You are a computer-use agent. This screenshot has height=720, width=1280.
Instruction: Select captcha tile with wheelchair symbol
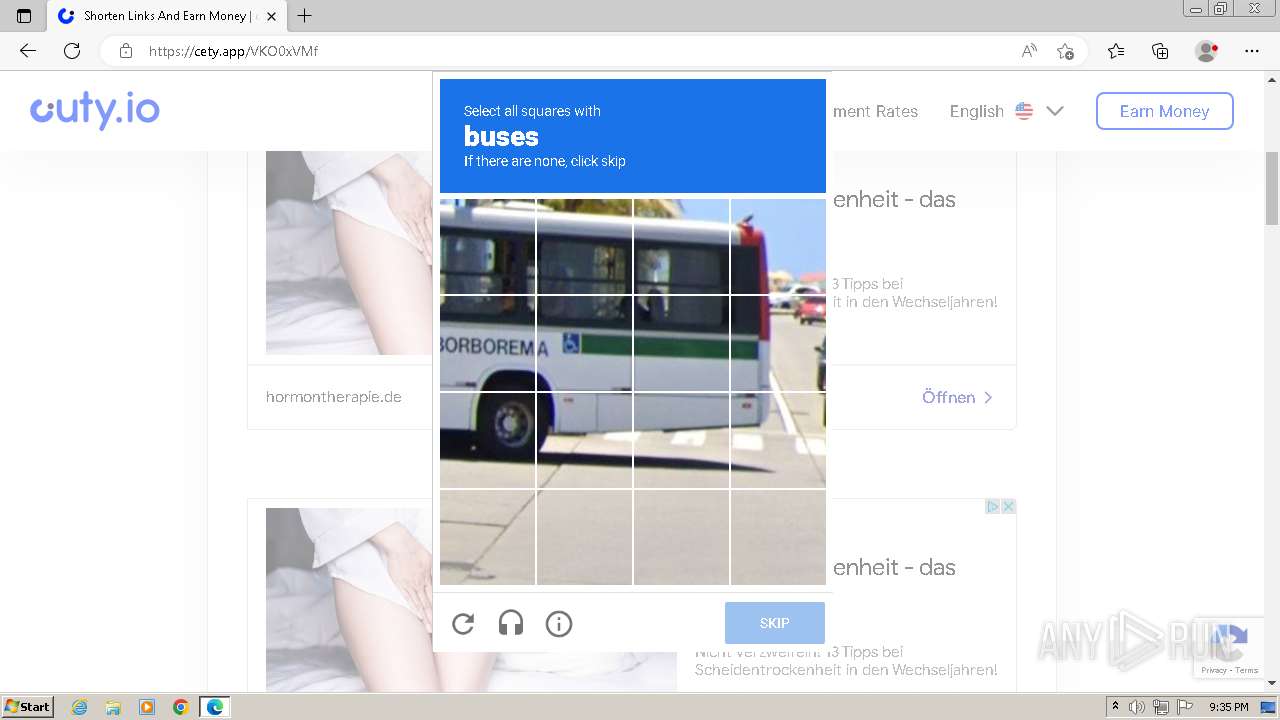(x=584, y=343)
